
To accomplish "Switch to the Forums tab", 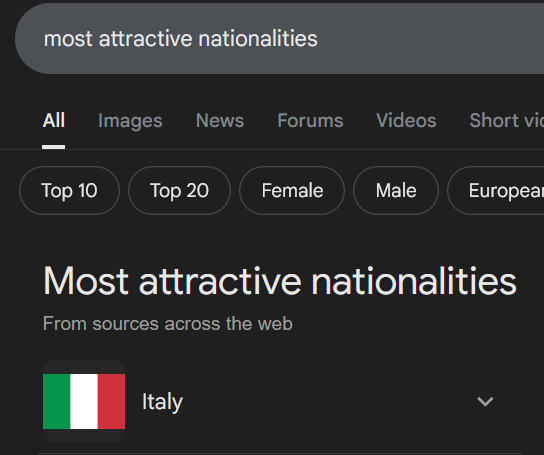I will pyautogui.click(x=310, y=121).
